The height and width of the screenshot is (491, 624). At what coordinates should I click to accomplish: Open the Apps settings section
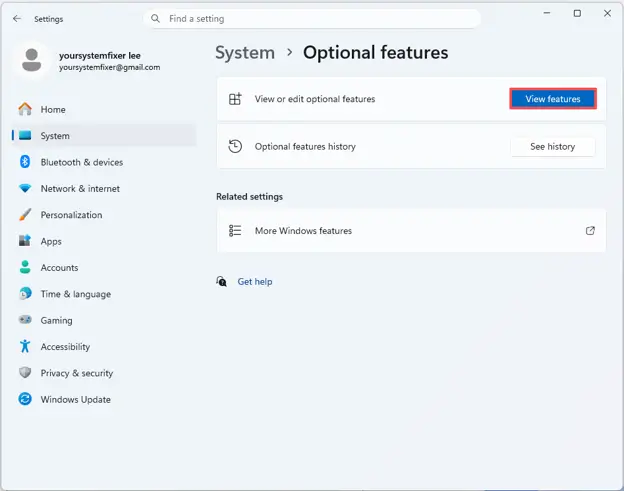coord(103,241)
